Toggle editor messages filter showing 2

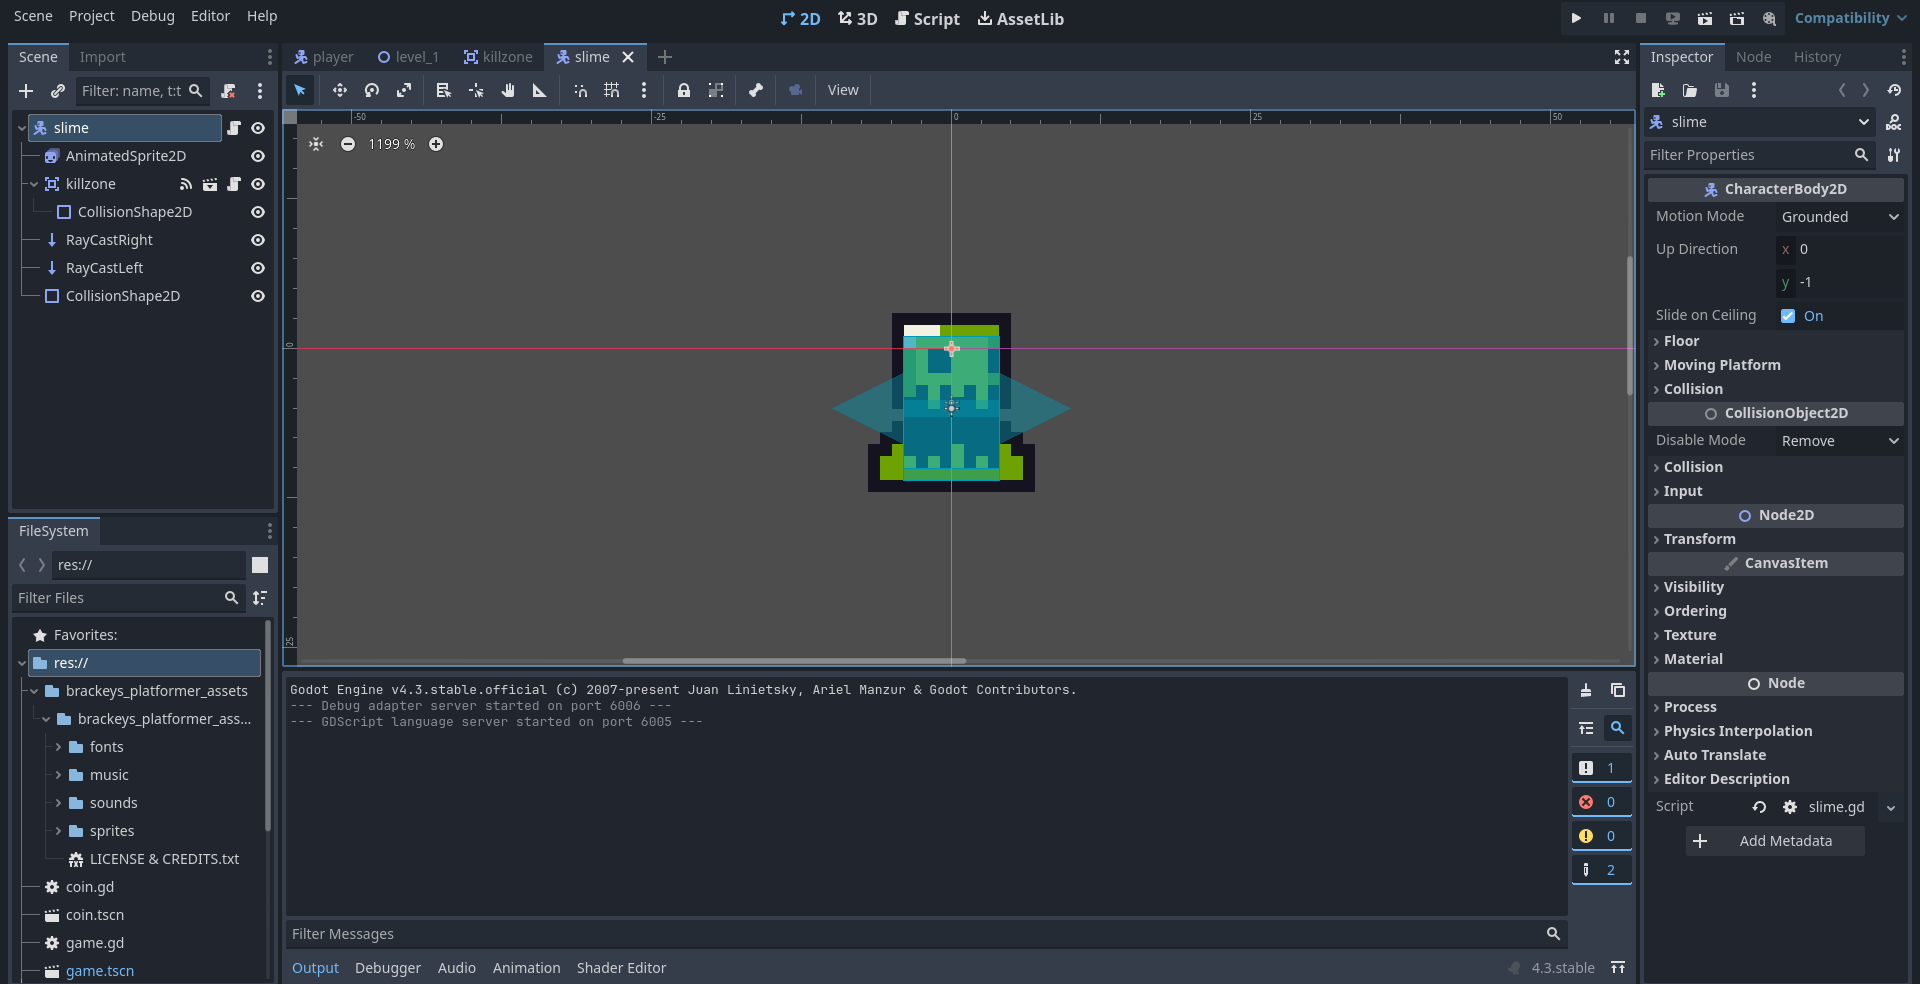click(1601, 870)
